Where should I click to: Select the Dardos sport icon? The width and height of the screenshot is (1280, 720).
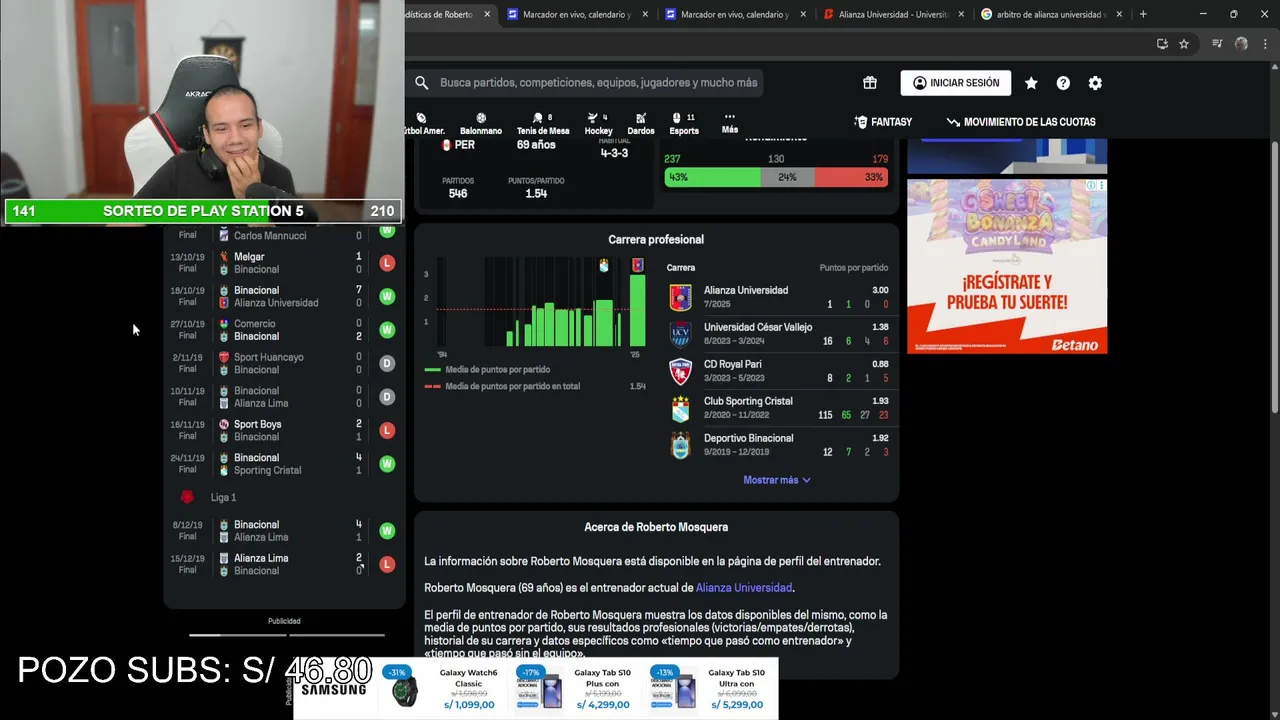641,124
